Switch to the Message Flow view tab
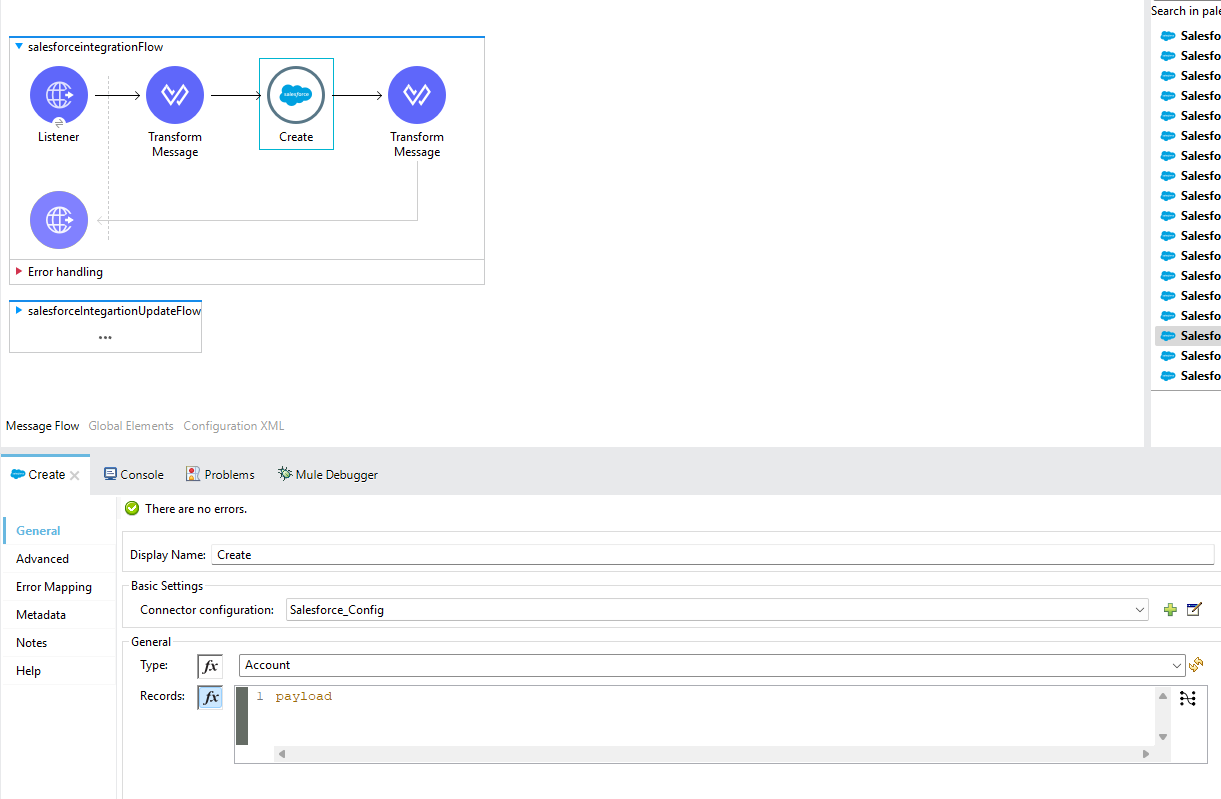The height and width of the screenshot is (799, 1221). click(43, 426)
